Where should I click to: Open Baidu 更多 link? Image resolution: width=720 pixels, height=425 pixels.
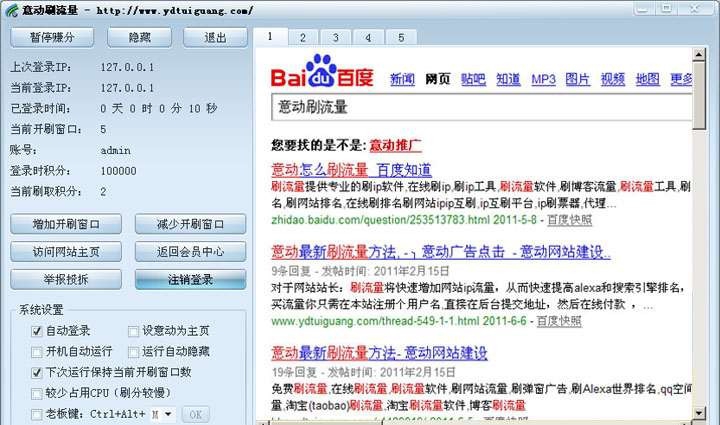(x=681, y=79)
